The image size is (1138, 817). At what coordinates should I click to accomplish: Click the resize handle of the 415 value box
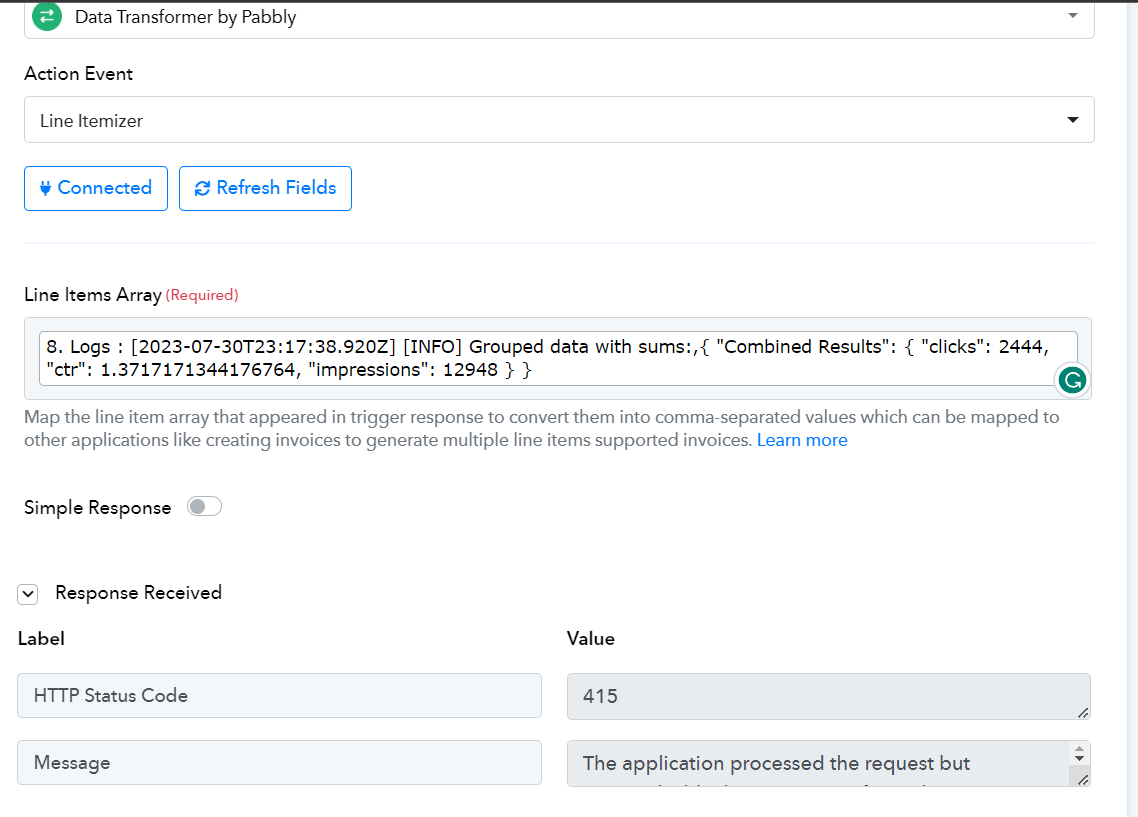tap(1083, 713)
